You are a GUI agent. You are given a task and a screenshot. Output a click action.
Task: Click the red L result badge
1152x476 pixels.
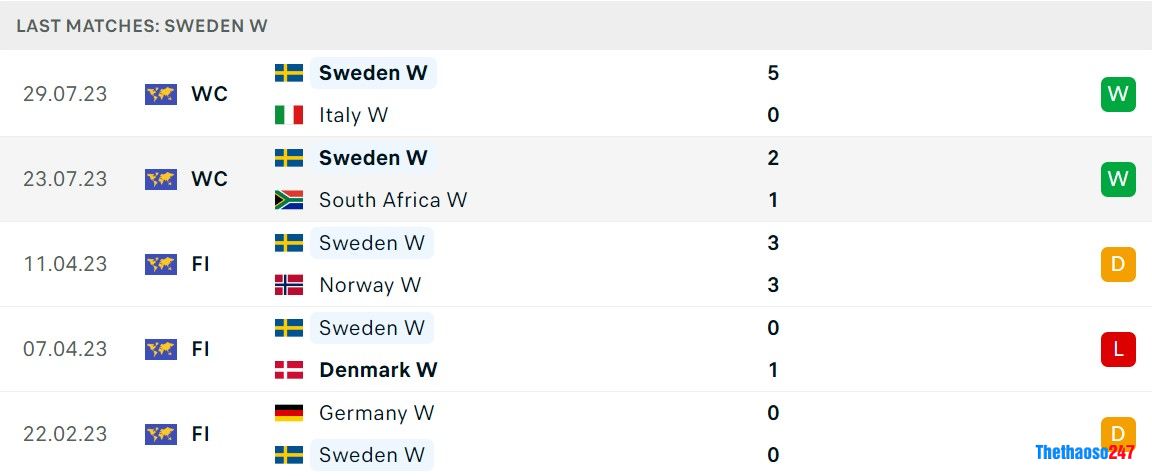[1118, 349]
